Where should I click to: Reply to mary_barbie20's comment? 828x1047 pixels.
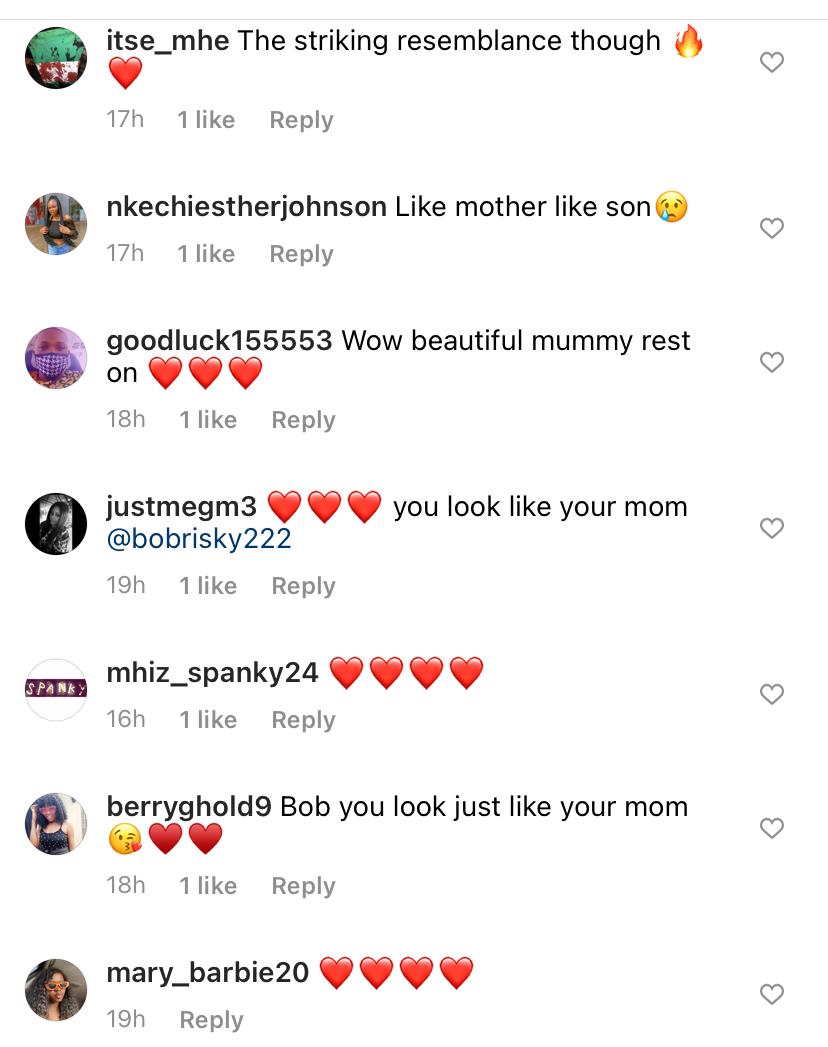point(211,1020)
